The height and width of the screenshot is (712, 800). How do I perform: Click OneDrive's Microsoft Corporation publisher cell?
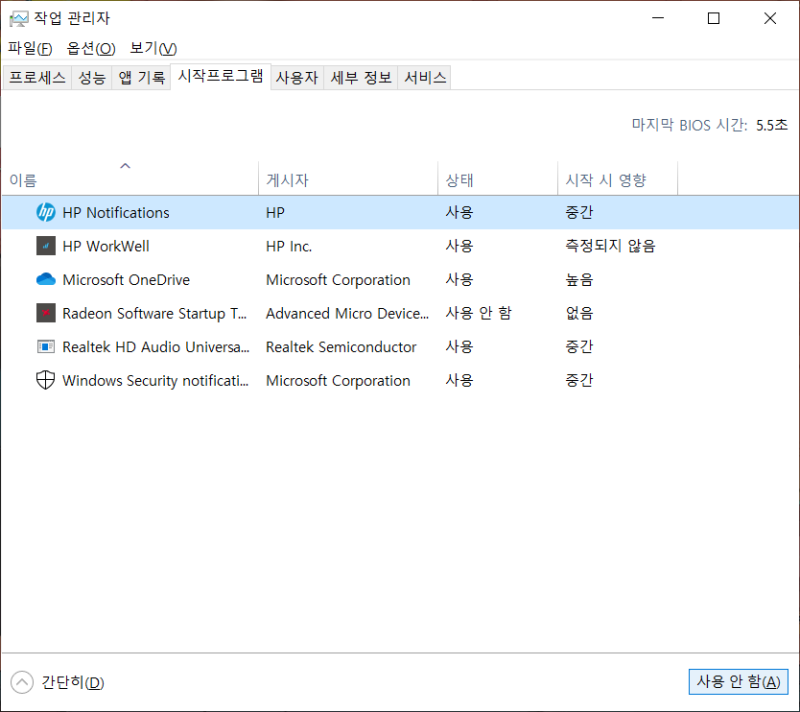click(338, 280)
